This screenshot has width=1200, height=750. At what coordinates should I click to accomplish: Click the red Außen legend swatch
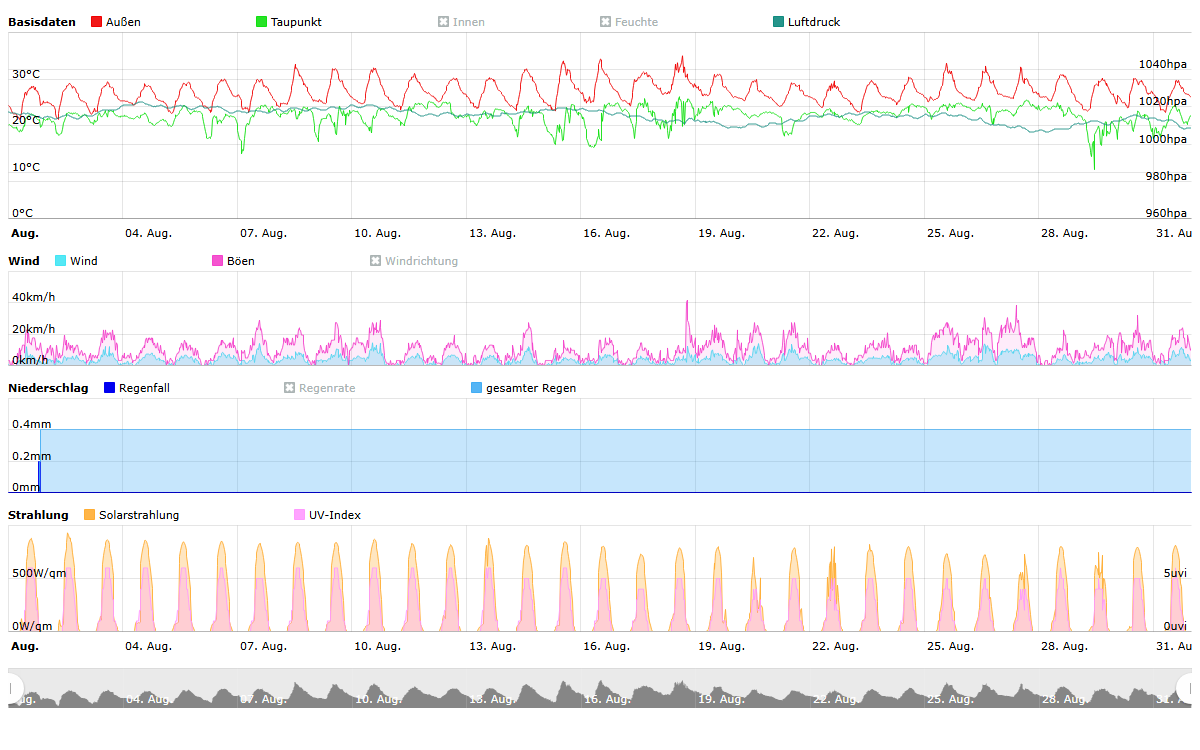click(x=96, y=22)
